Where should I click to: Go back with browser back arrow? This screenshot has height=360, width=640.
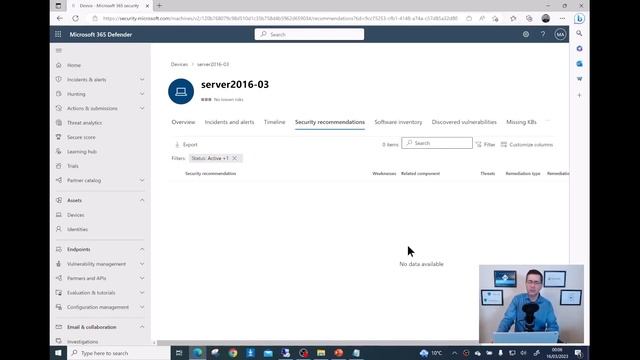tap(60, 18)
